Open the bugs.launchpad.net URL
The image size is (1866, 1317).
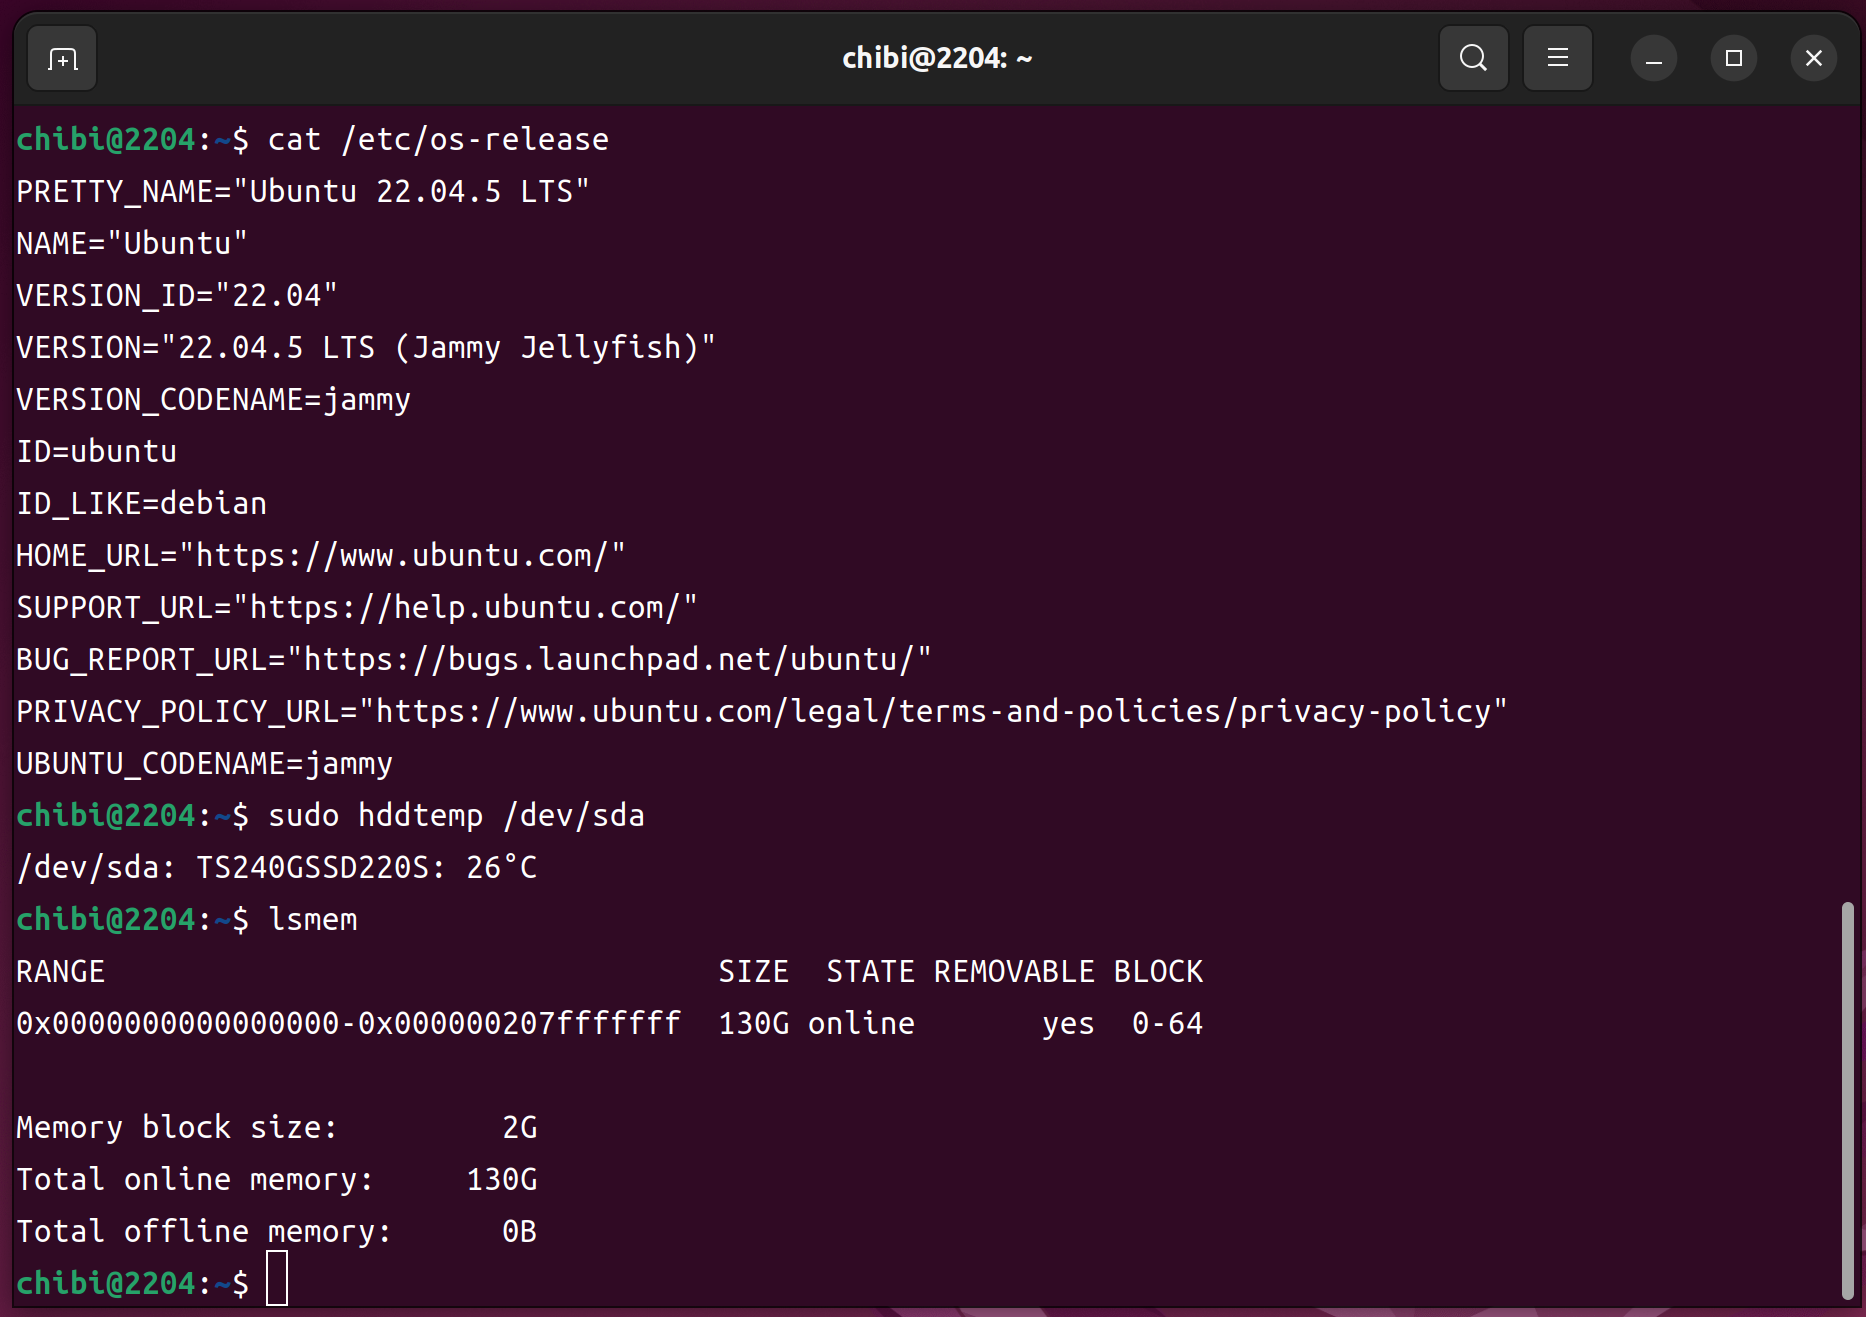pyautogui.click(x=609, y=660)
